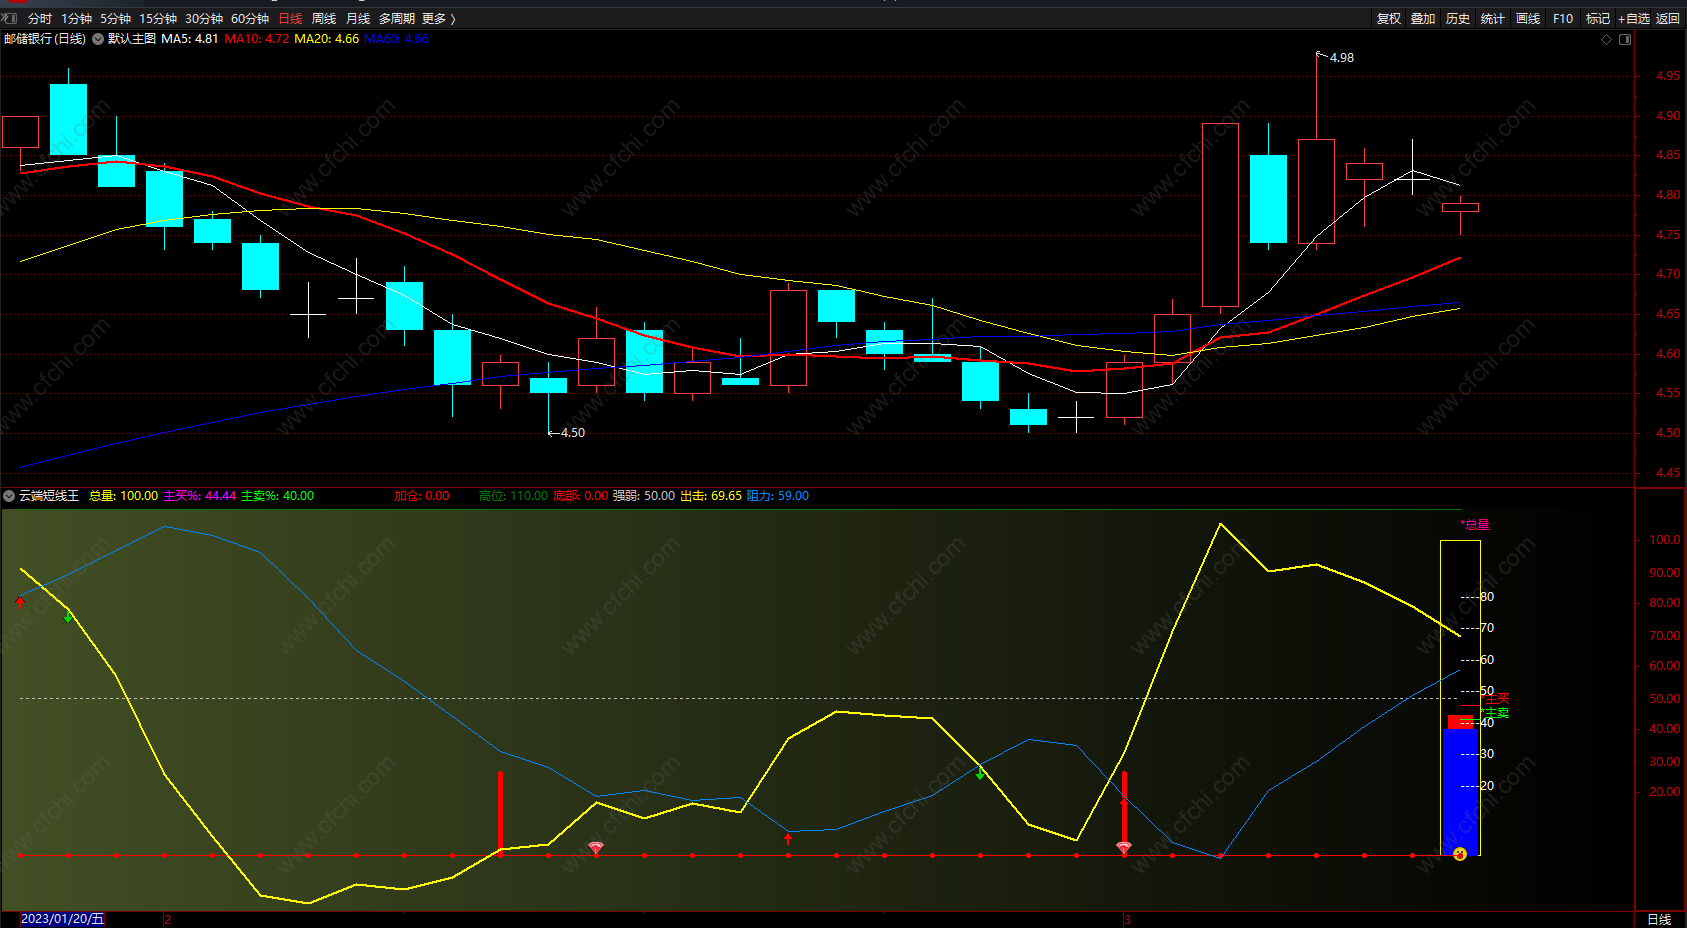This screenshot has width=1687, height=928.
Task: Open the F10 company info
Action: coord(1563,19)
